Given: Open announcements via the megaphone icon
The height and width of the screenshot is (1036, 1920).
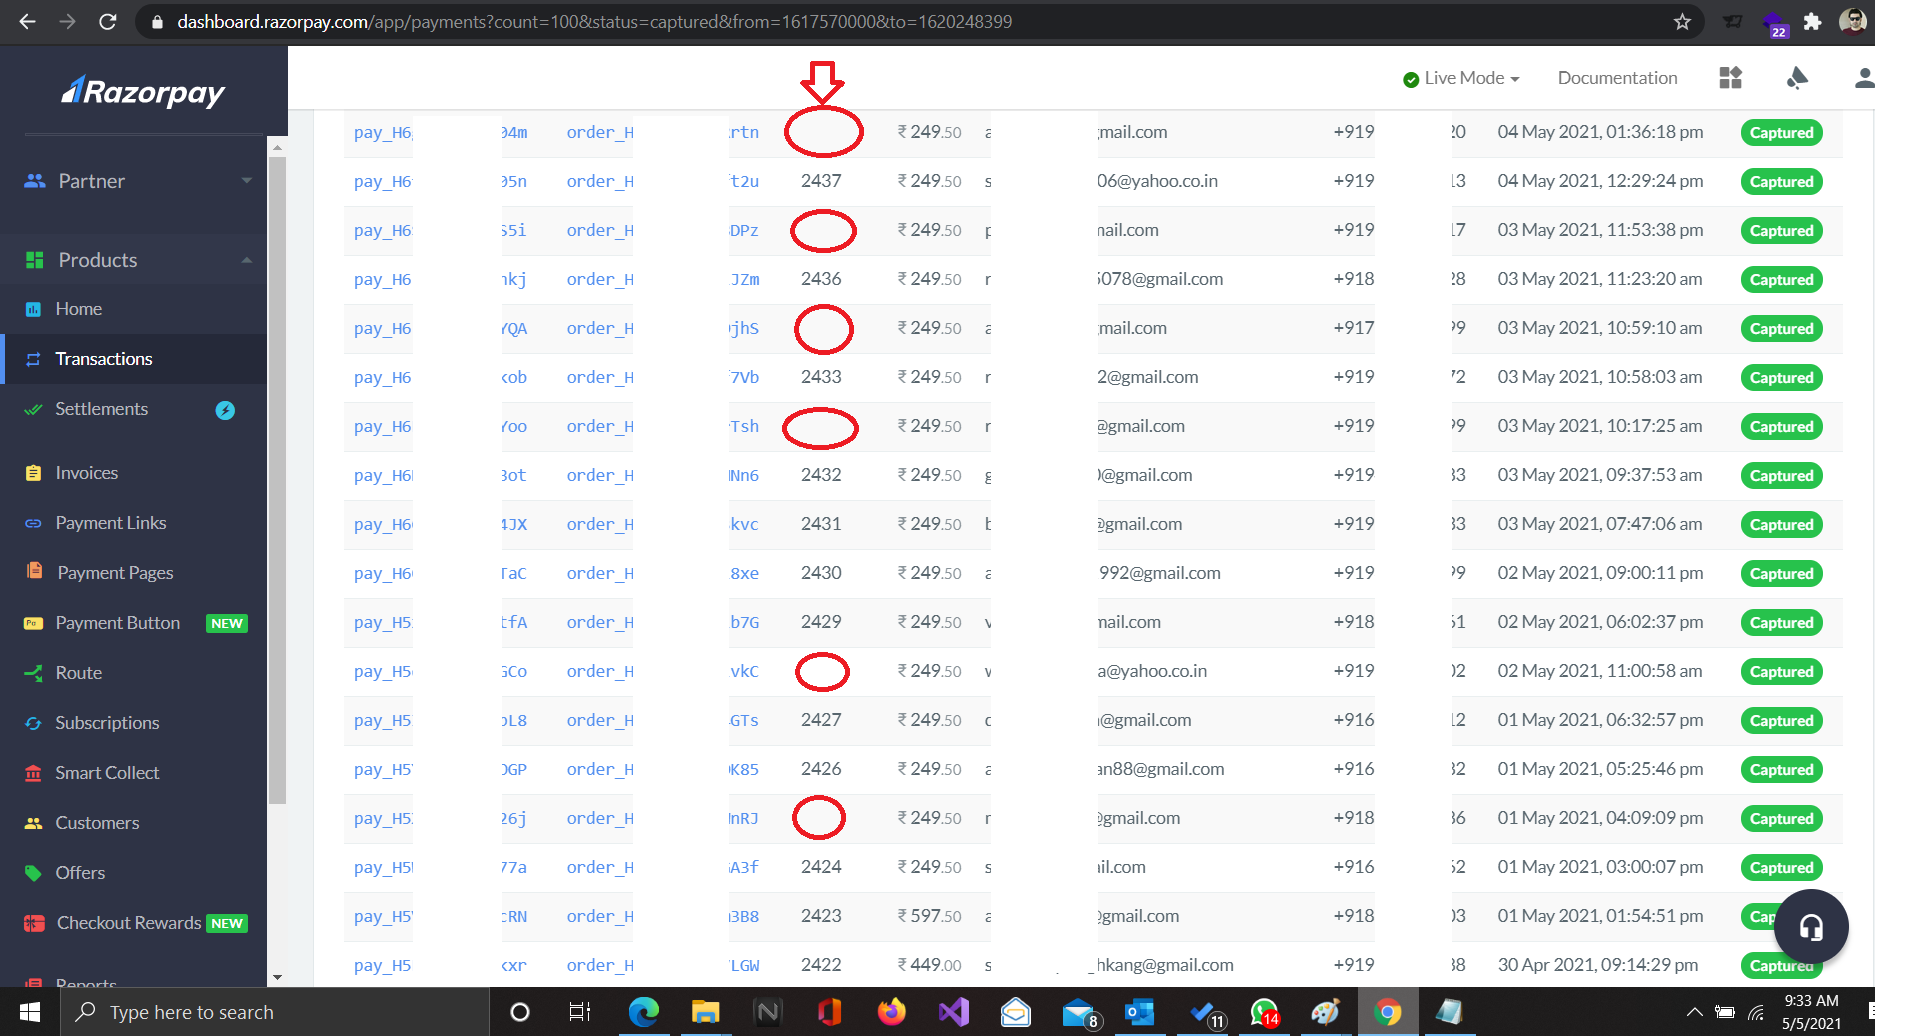Looking at the screenshot, I should click(1797, 78).
